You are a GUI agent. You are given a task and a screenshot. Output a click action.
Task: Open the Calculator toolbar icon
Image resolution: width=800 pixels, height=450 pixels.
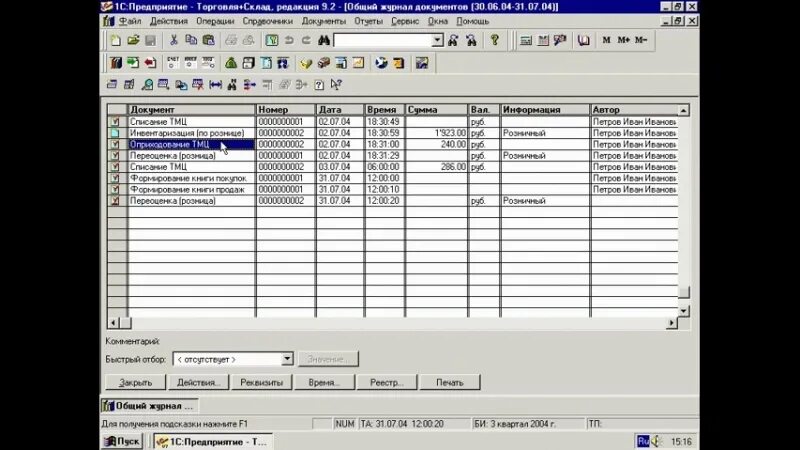click(526, 40)
